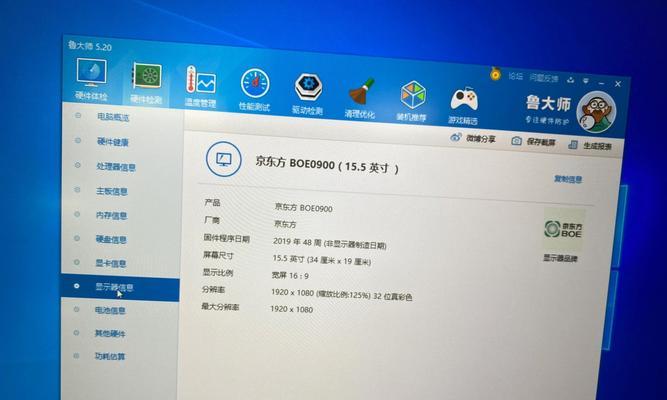This screenshot has height=400, width=667.
Task: Click the 宽屏 16 : 9 aspect ratio value
Action: tap(291, 276)
